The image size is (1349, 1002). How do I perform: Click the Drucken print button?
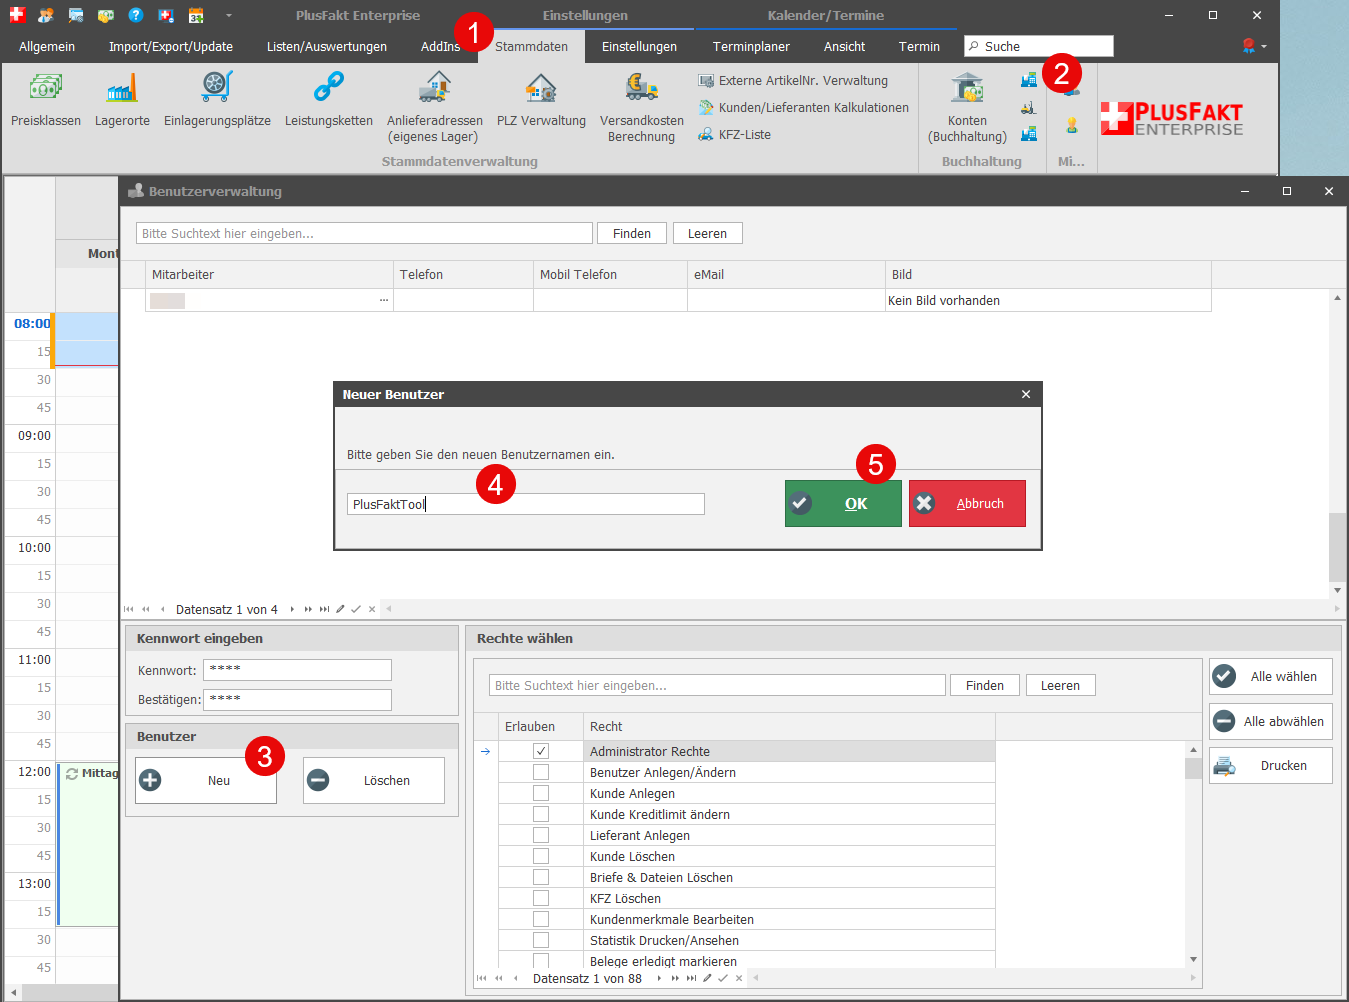coord(1270,766)
